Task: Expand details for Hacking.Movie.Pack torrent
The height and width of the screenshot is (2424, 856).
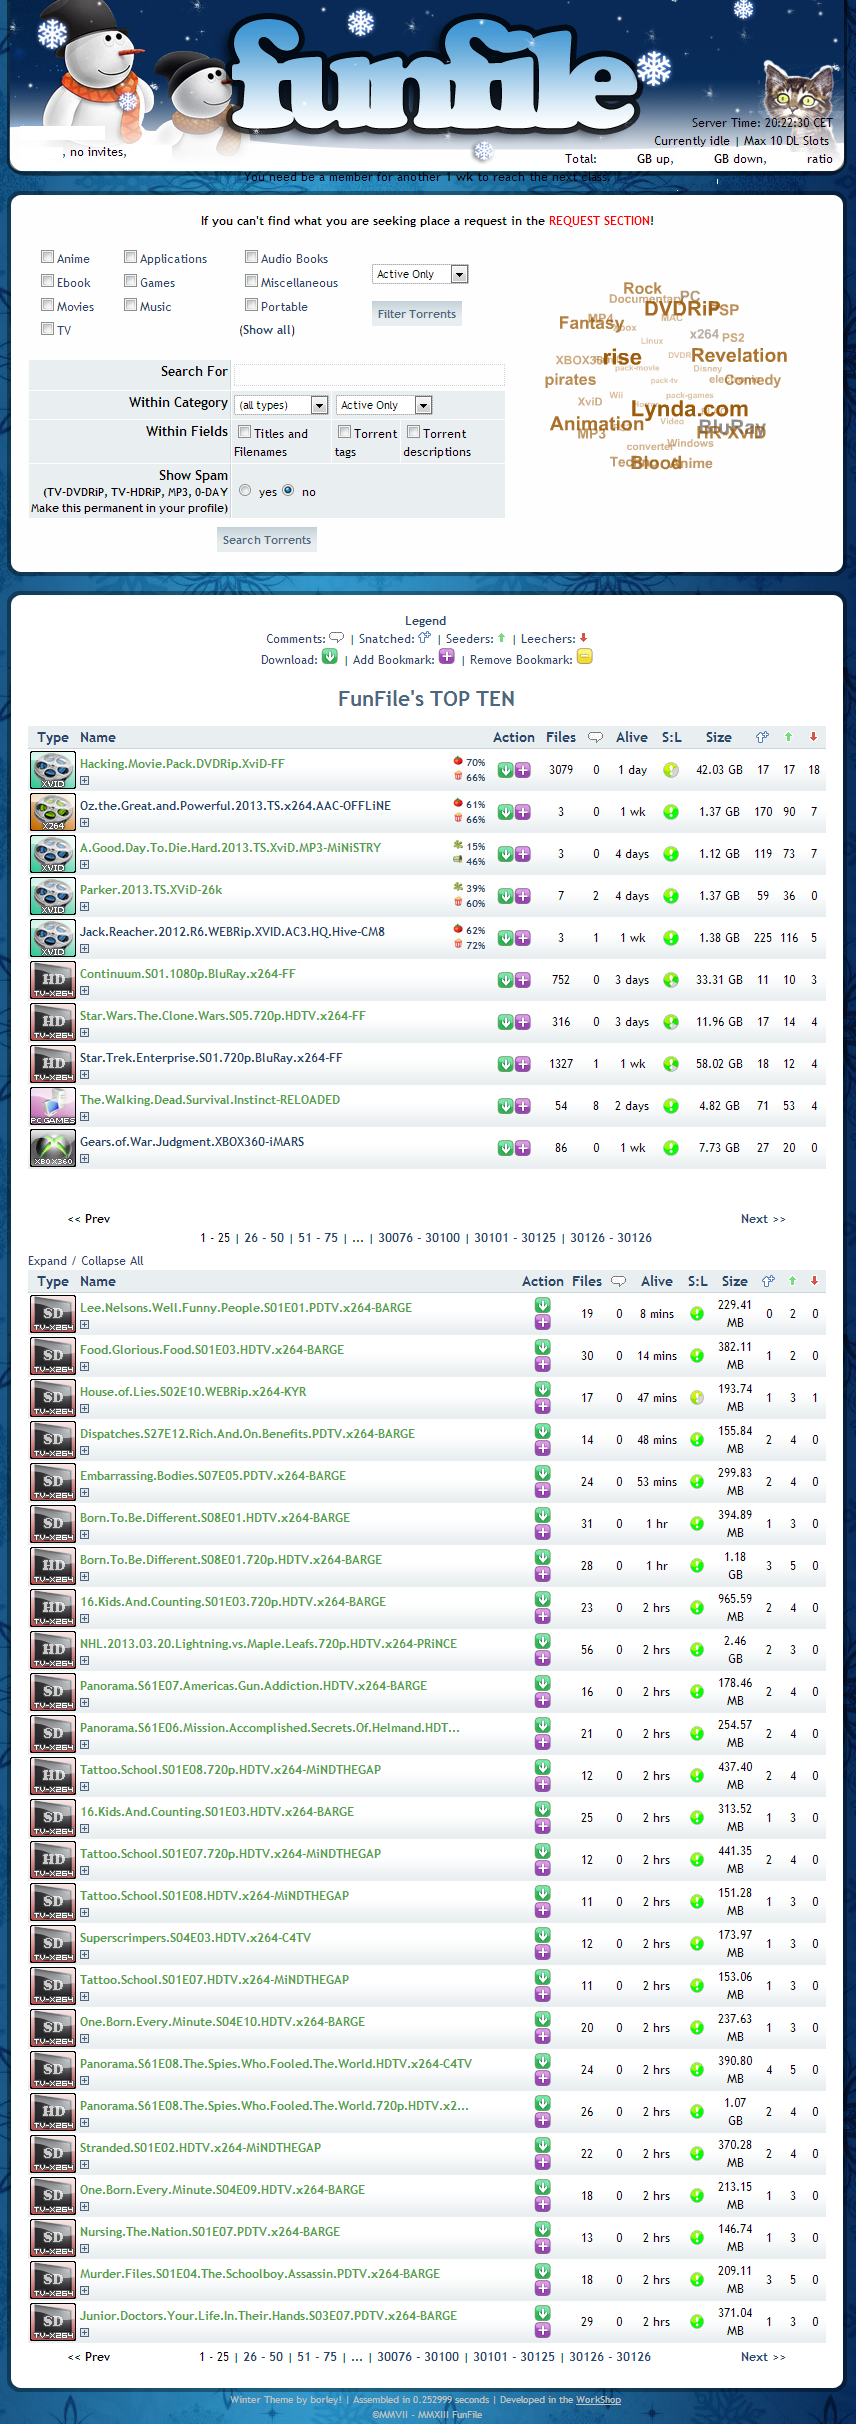Action: [x=85, y=781]
